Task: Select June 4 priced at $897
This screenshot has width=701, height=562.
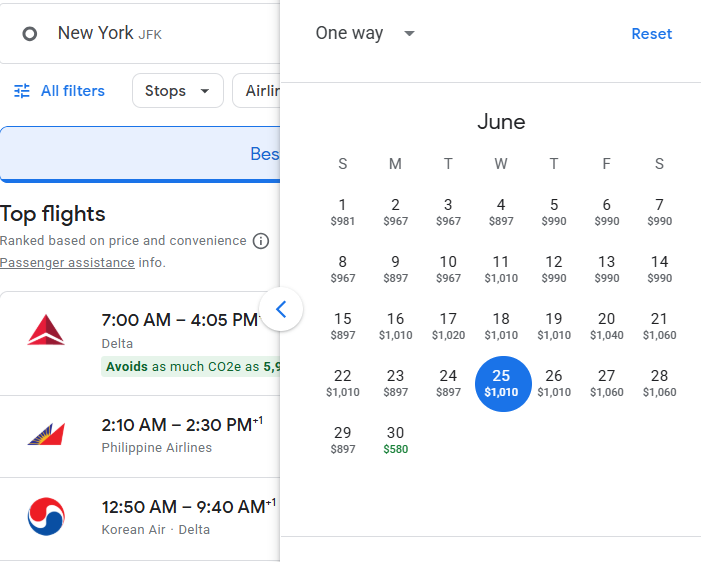Action: click(501, 211)
